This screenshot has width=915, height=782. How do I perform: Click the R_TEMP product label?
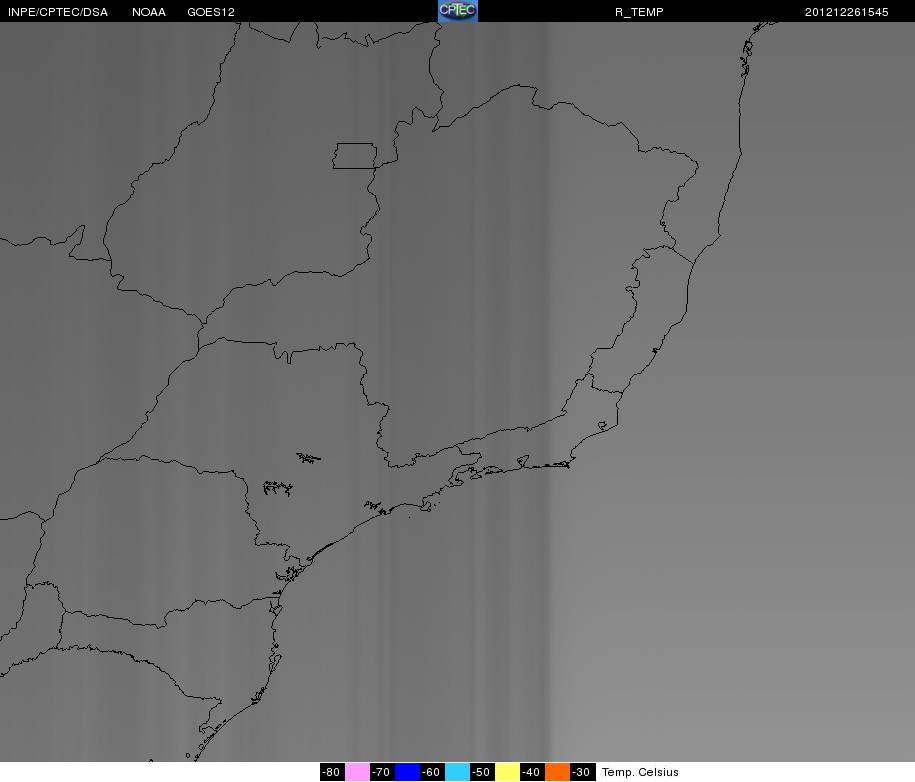(x=639, y=12)
